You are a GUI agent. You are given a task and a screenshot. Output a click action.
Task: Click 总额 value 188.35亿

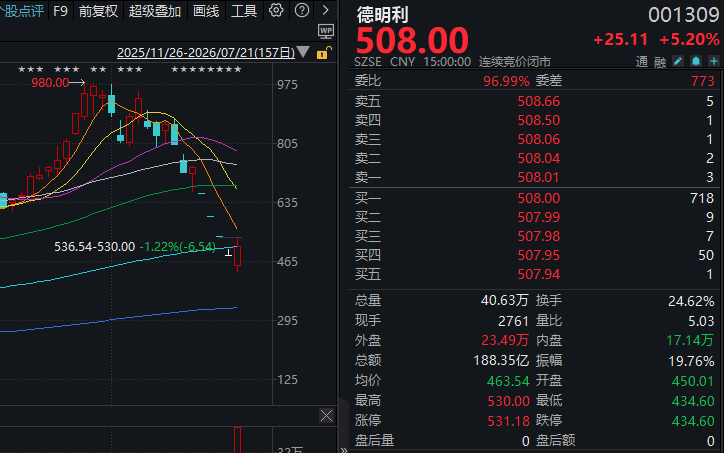501,360
